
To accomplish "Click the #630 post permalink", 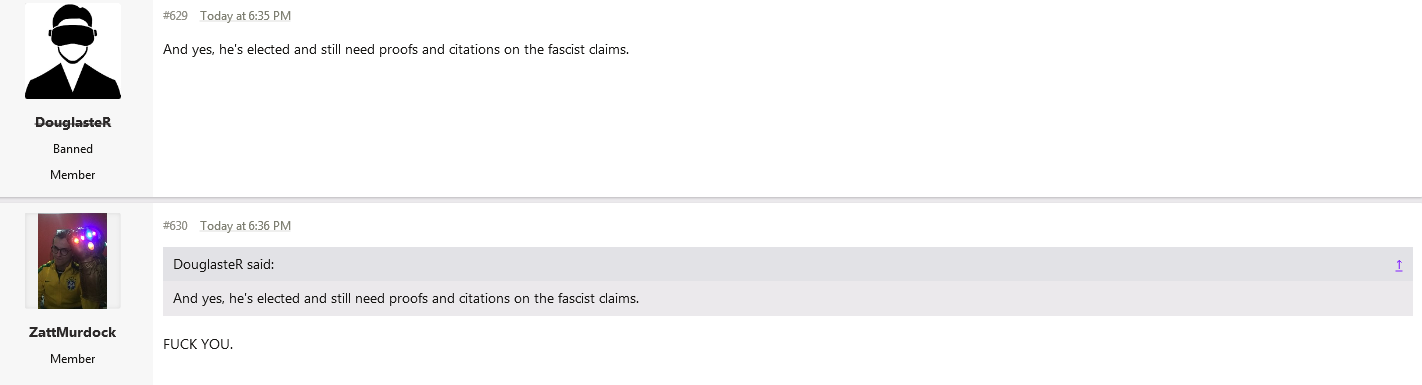I will click(x=175, y=226).
